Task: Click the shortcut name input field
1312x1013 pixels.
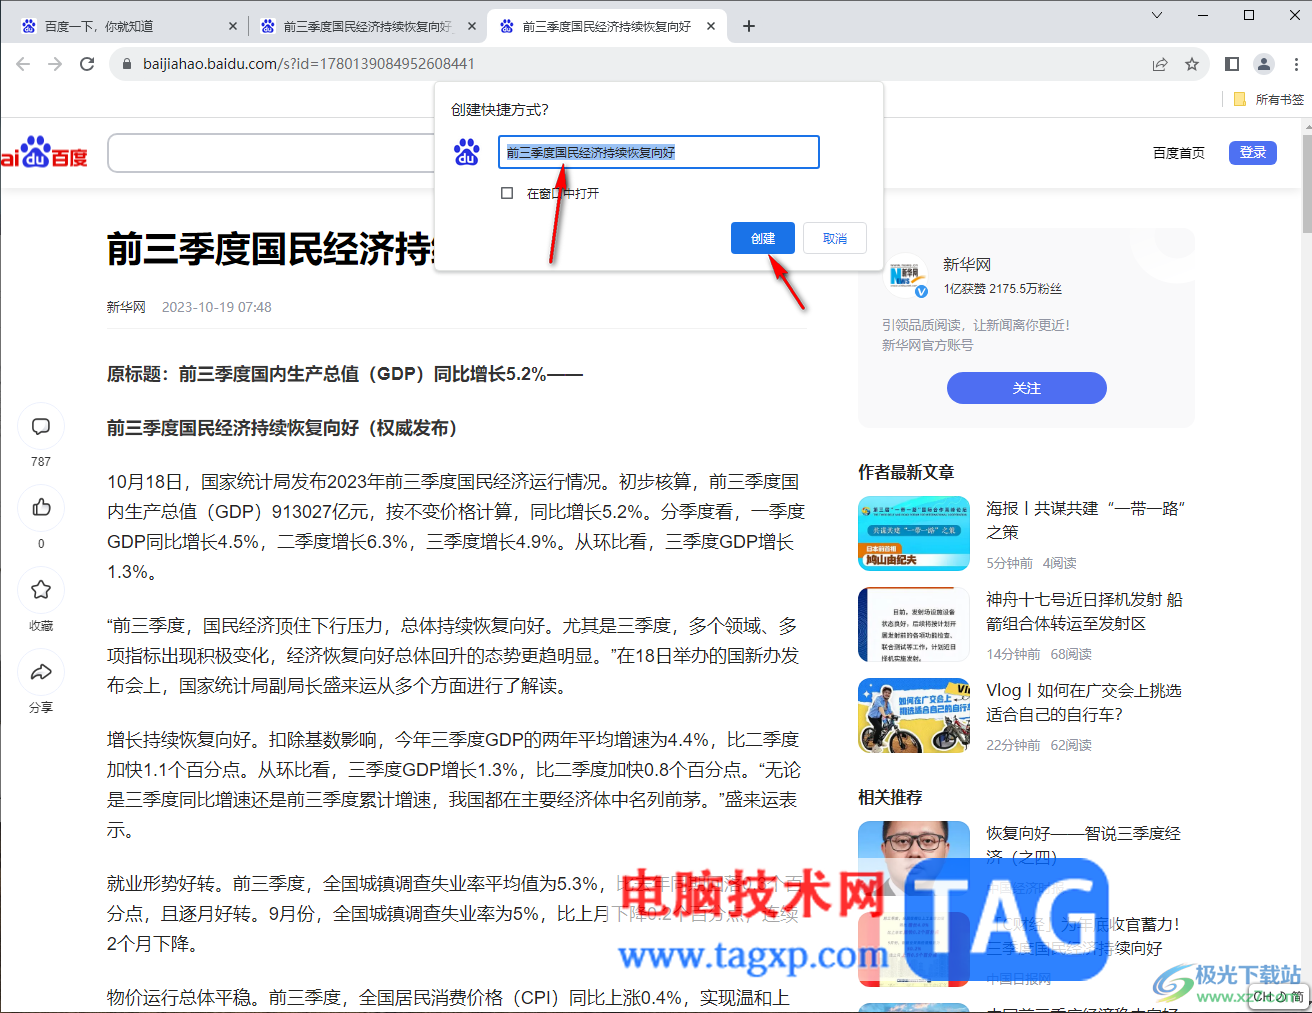Action: [659, 152]
